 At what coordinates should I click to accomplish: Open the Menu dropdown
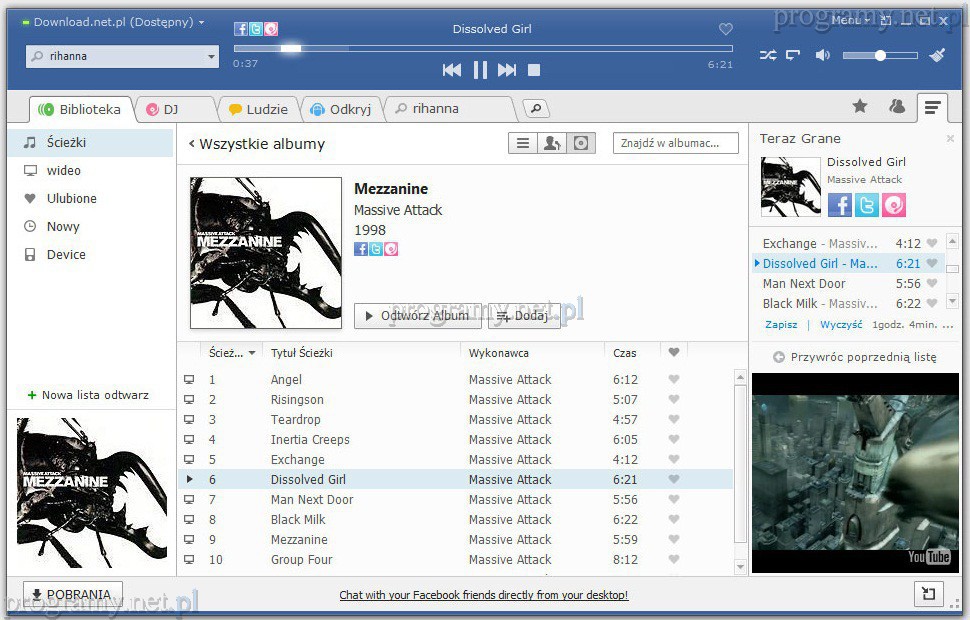849,21
